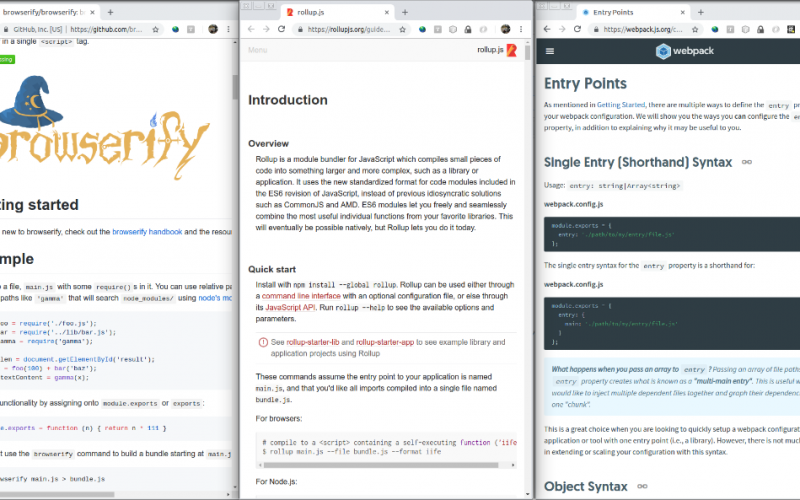The height and width of the screenshot is (500, 800).
Task: Go forward in the webpack window
Action: (x=562, y=29)
